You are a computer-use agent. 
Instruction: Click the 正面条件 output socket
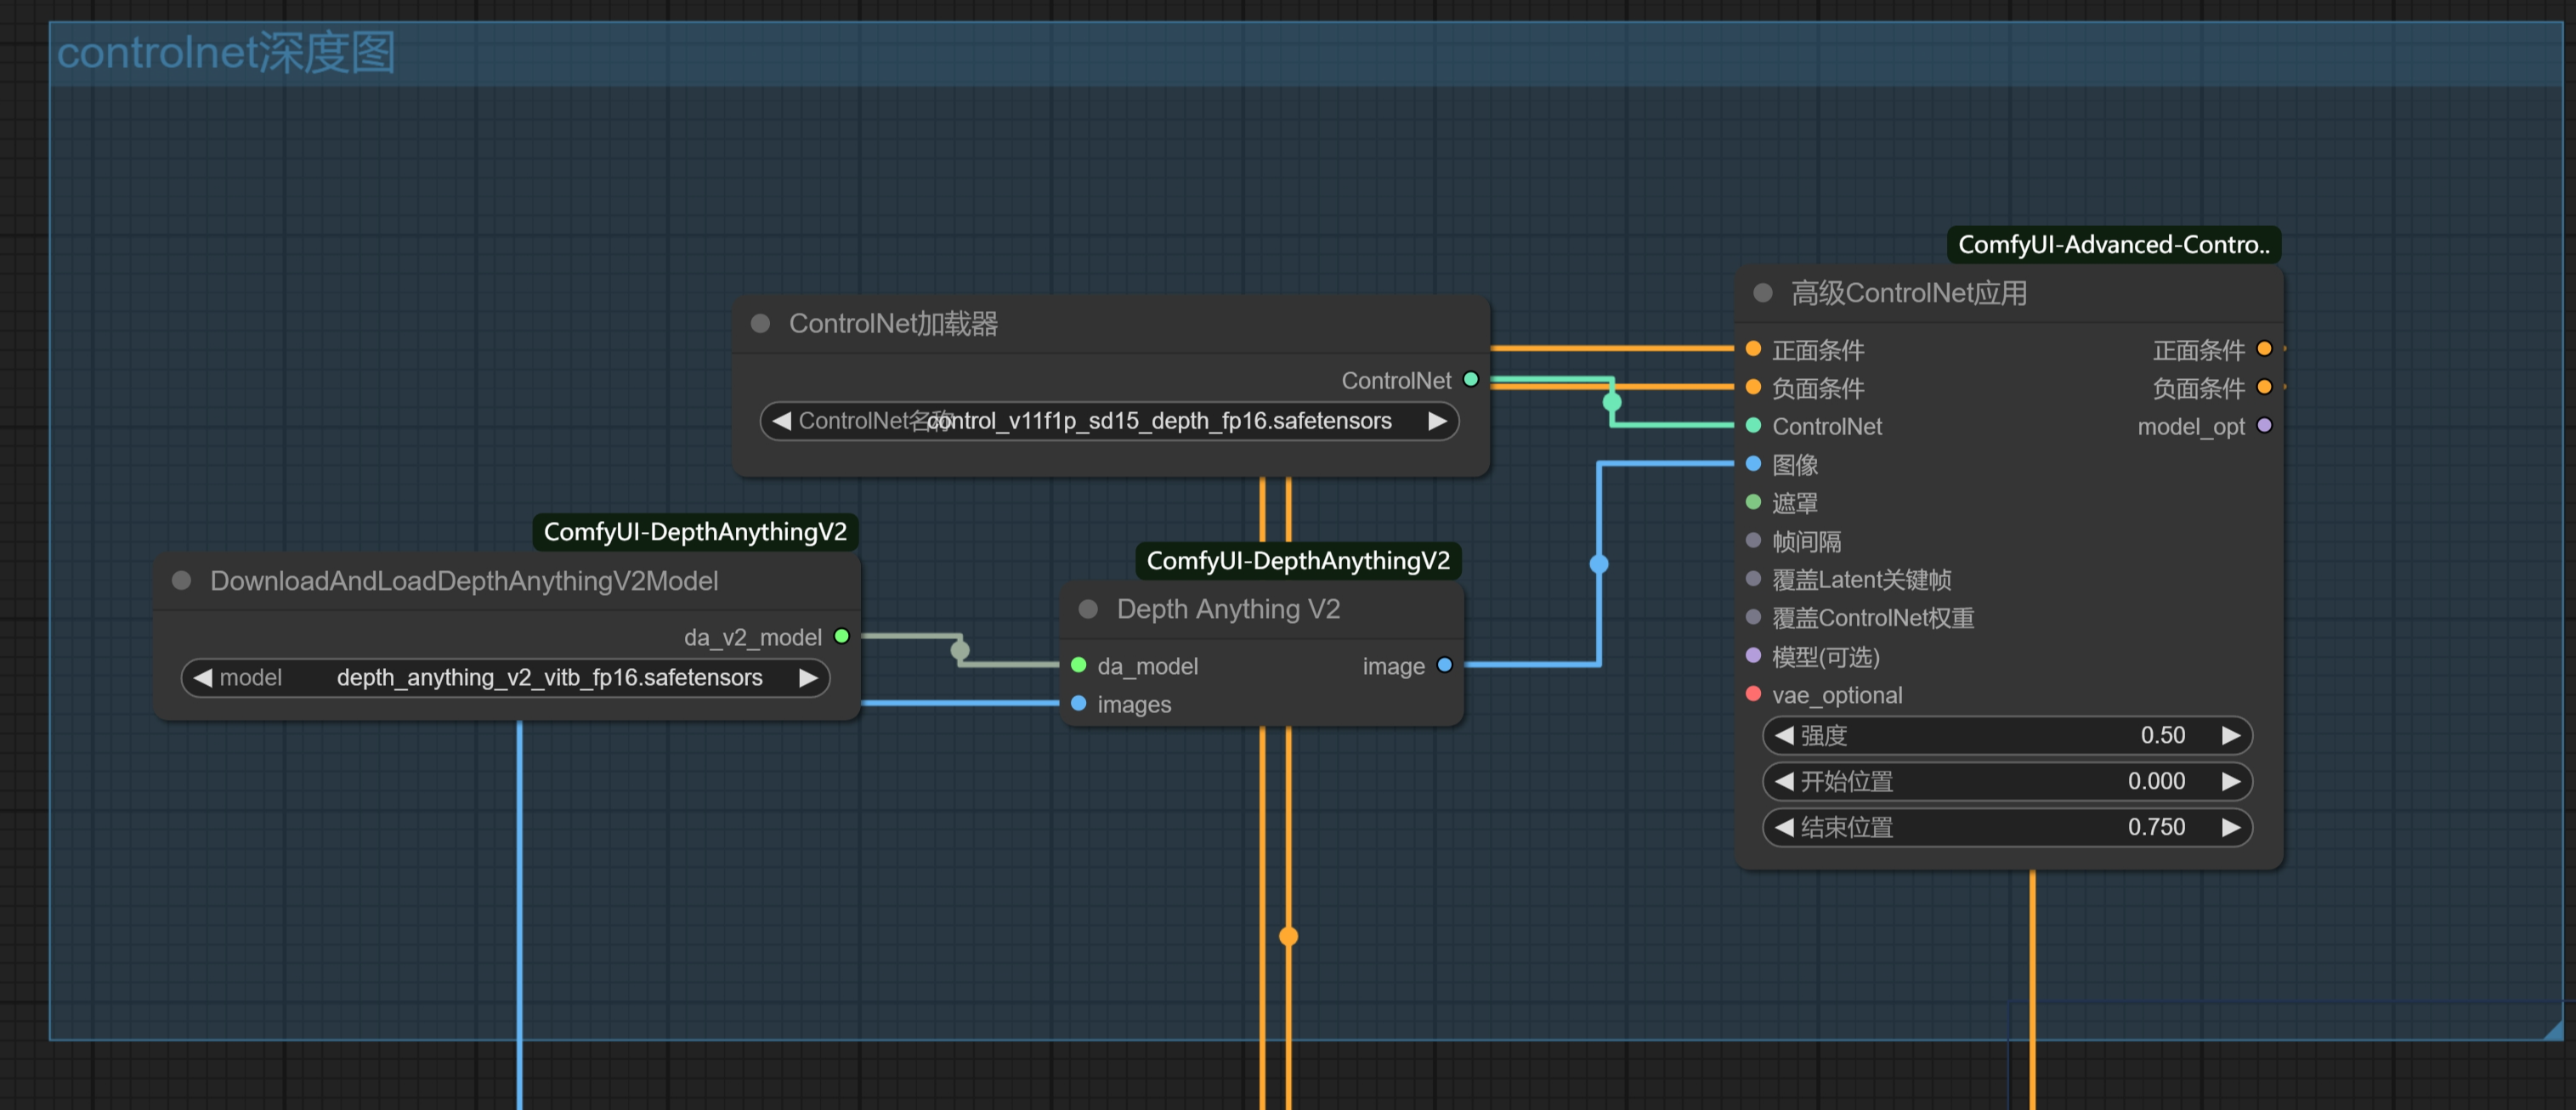pyautogui.click(x=2265, y=348)
